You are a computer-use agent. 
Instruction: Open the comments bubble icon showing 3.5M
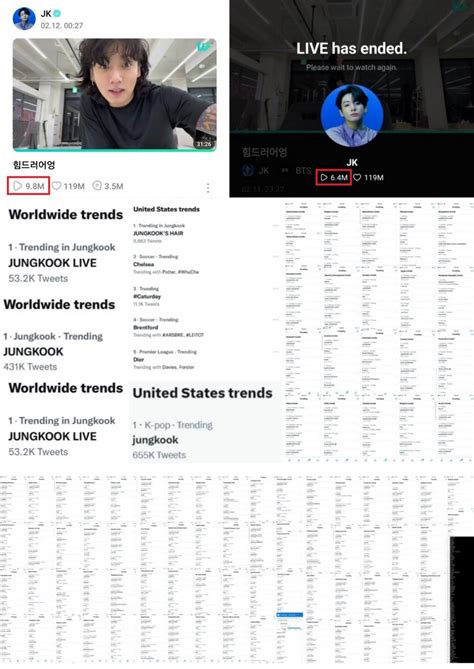point(97,186)
